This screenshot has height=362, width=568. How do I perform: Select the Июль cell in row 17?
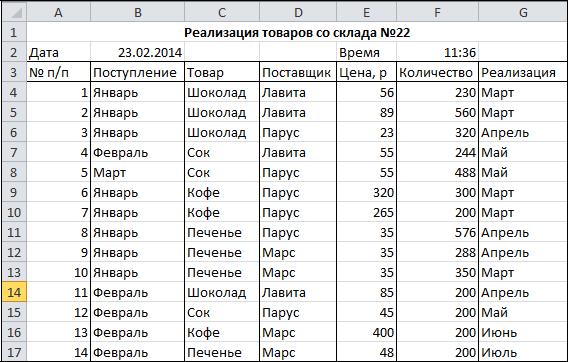tap(523, 351)
